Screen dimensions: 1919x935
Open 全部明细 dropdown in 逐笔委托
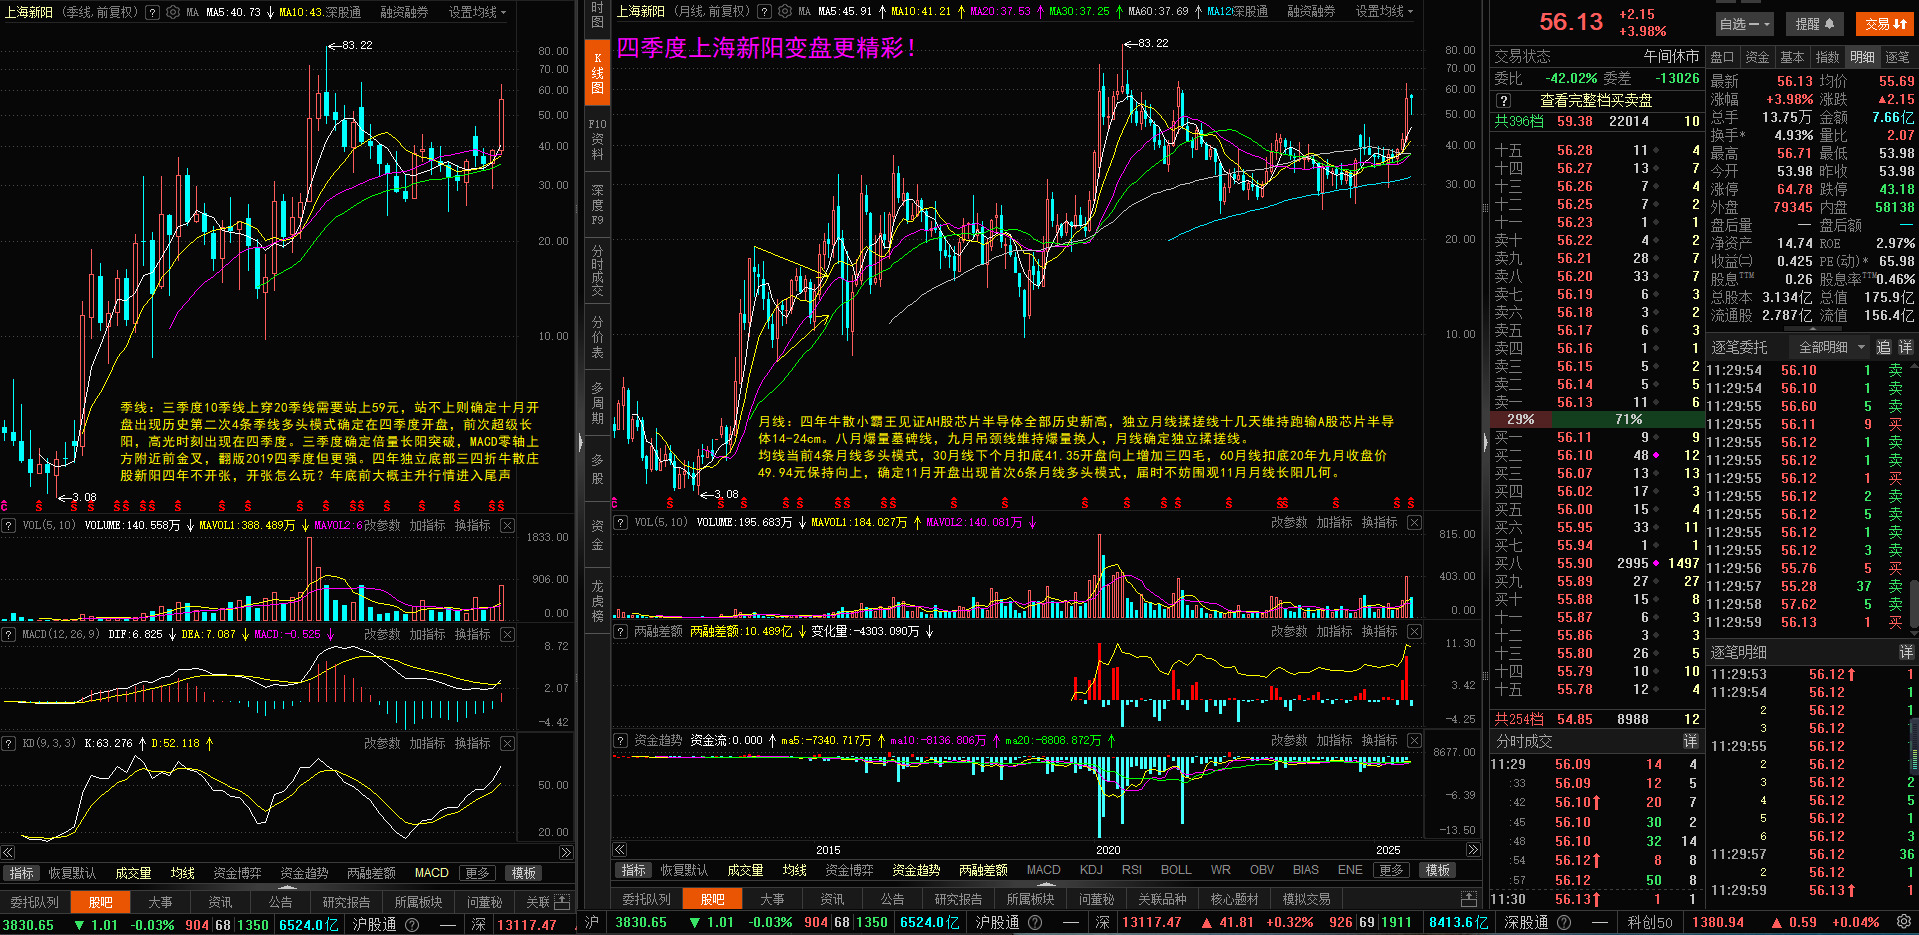(1832, 347)
